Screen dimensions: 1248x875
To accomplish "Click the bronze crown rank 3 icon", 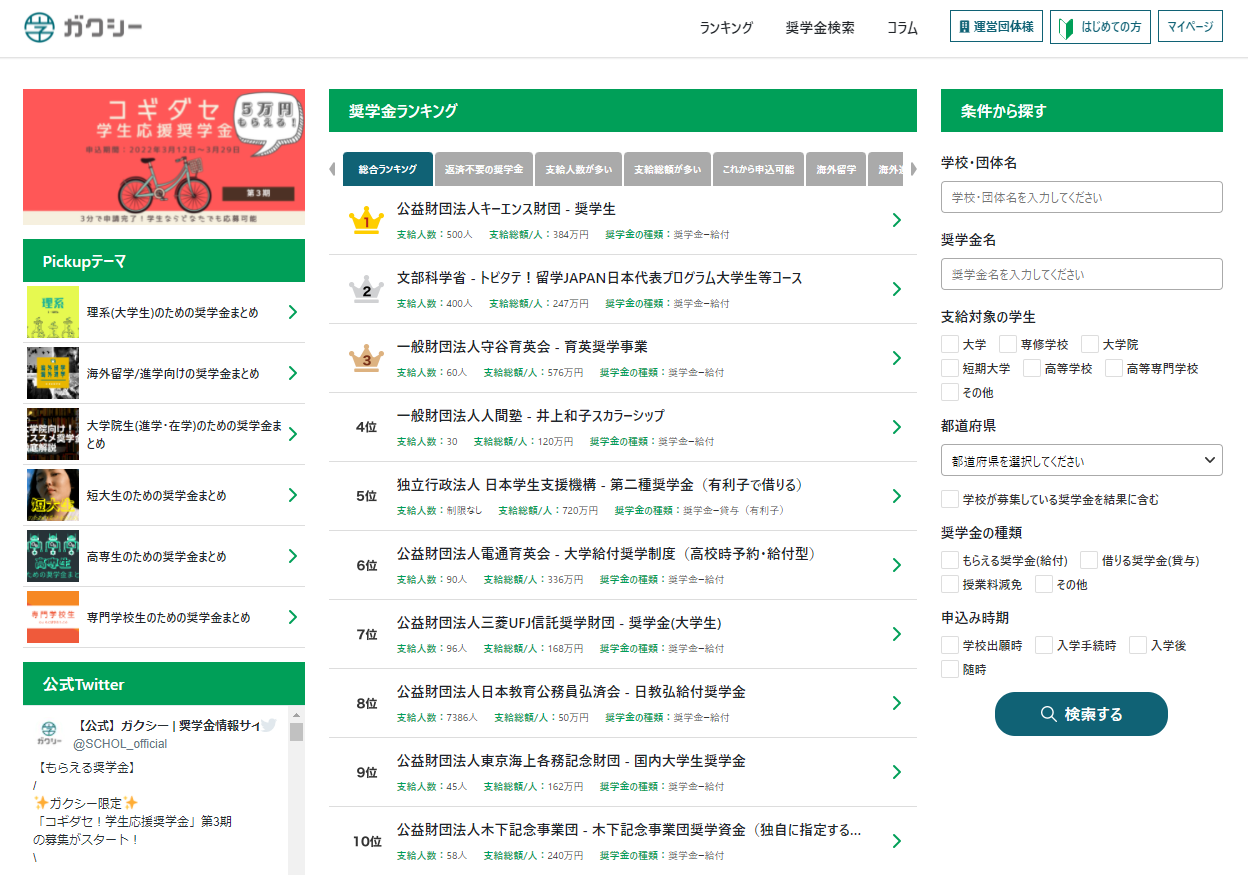I will pos(366,358).
